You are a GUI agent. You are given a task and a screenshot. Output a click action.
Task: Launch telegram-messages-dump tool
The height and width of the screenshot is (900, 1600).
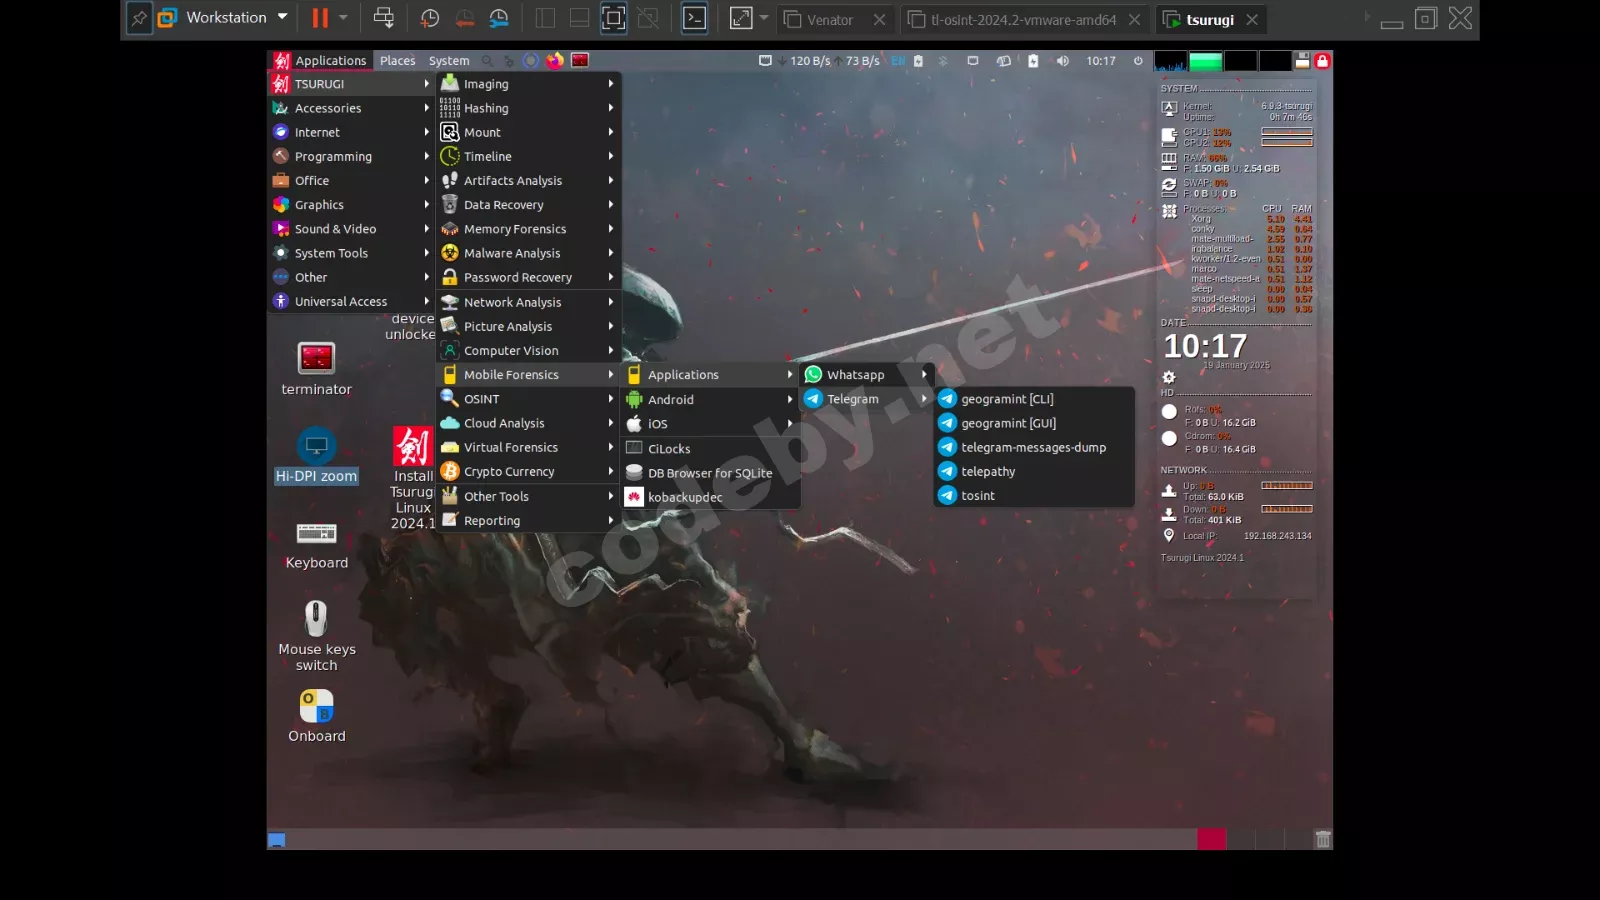[x=1034, y=447]
